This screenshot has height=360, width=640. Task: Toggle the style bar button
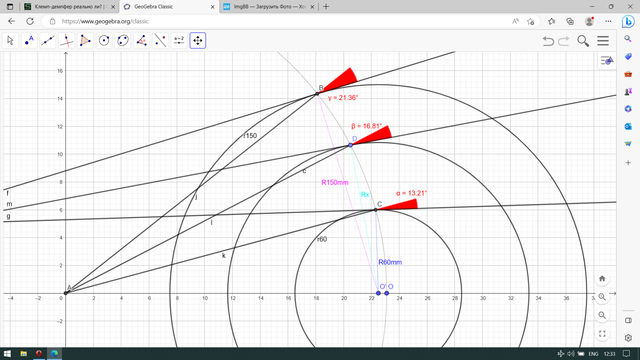click(607, 61)
